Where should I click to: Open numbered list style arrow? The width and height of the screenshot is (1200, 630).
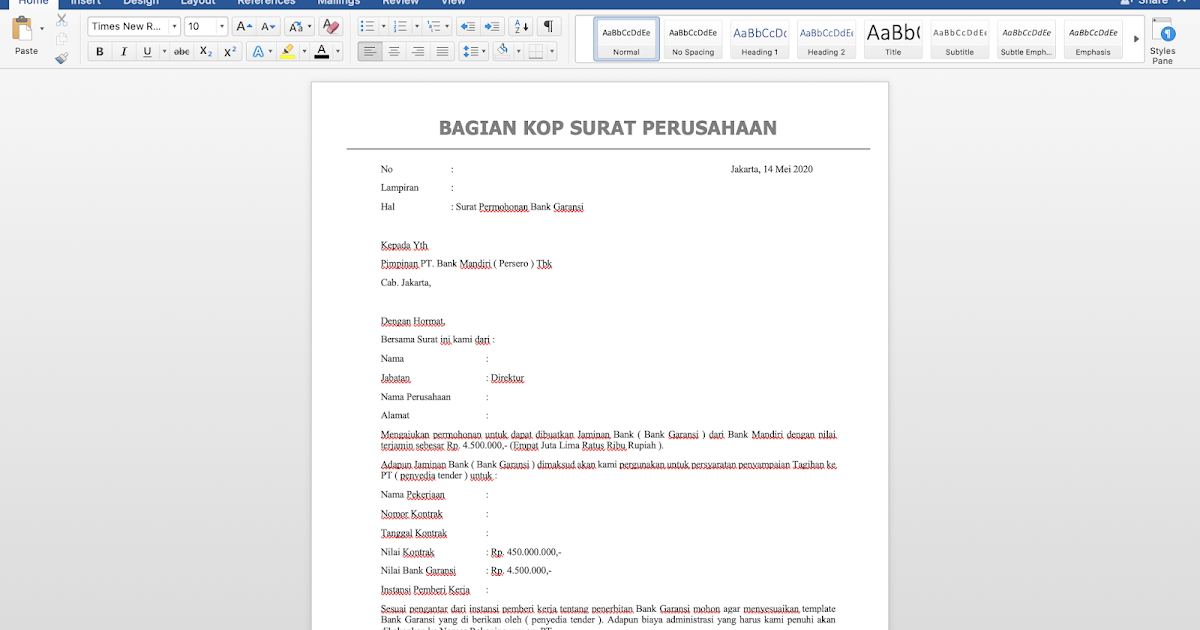click(x=416, y=26)
